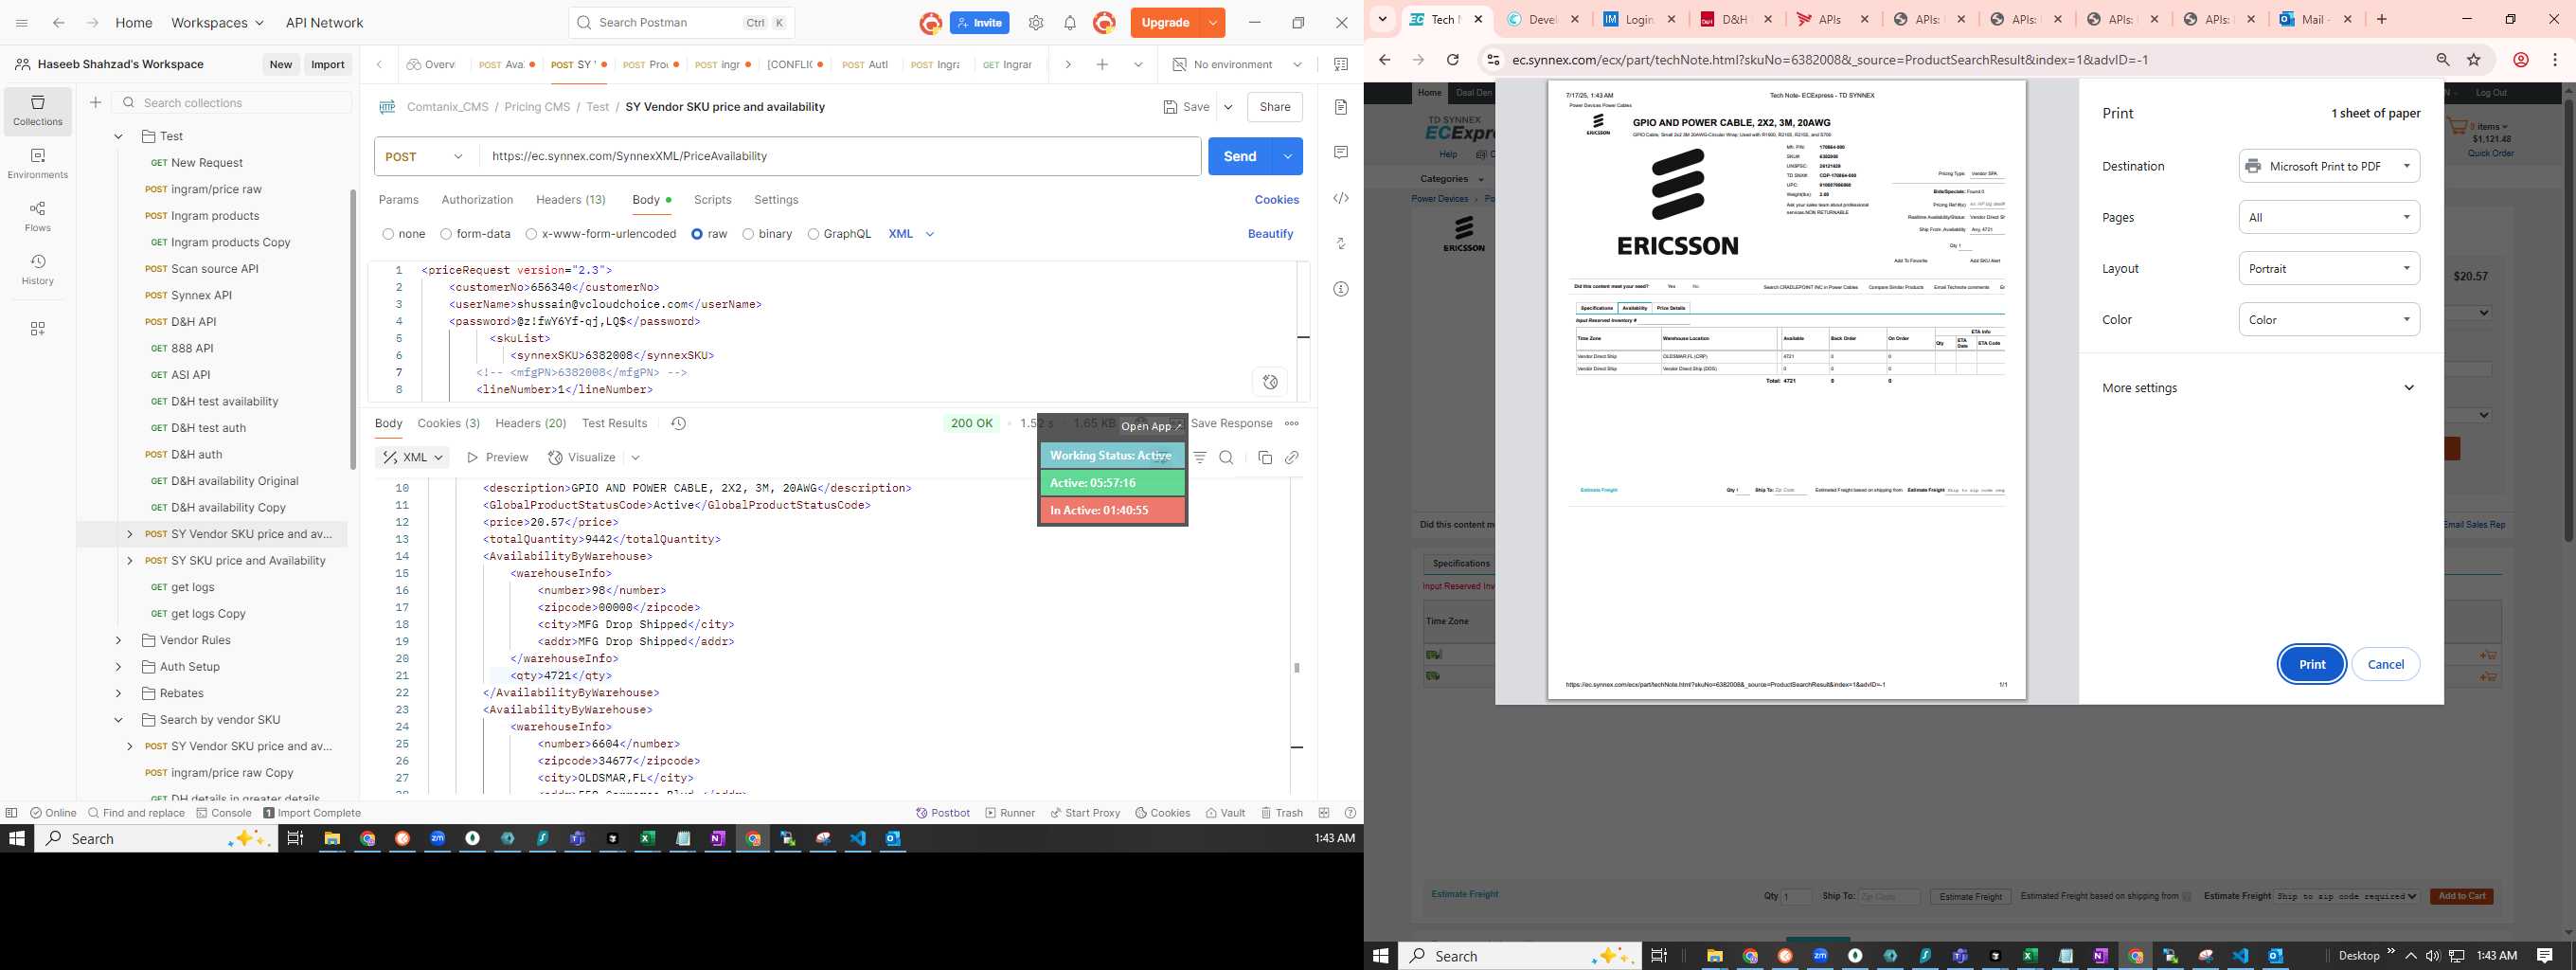Open the Postman notifications bell

pyautogui.click(x=1069, y=23)
